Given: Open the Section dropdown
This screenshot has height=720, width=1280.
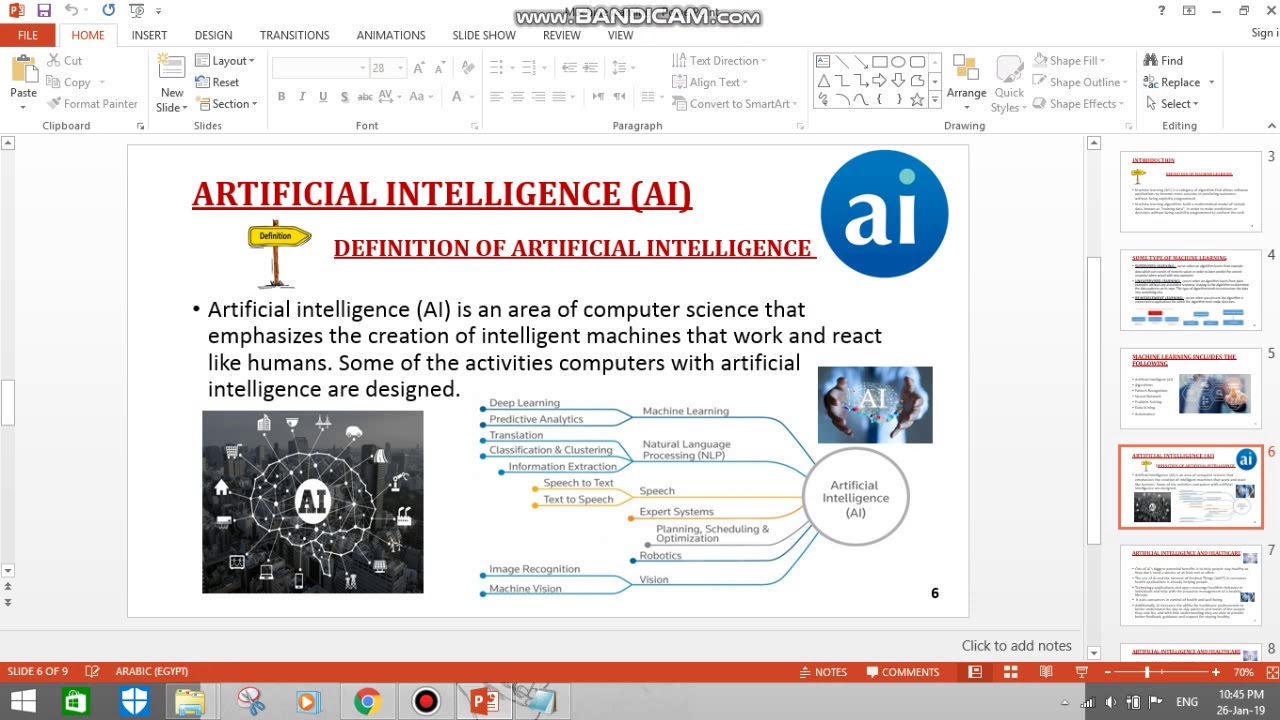Looking at the screenshot, I should click(227, 104).
